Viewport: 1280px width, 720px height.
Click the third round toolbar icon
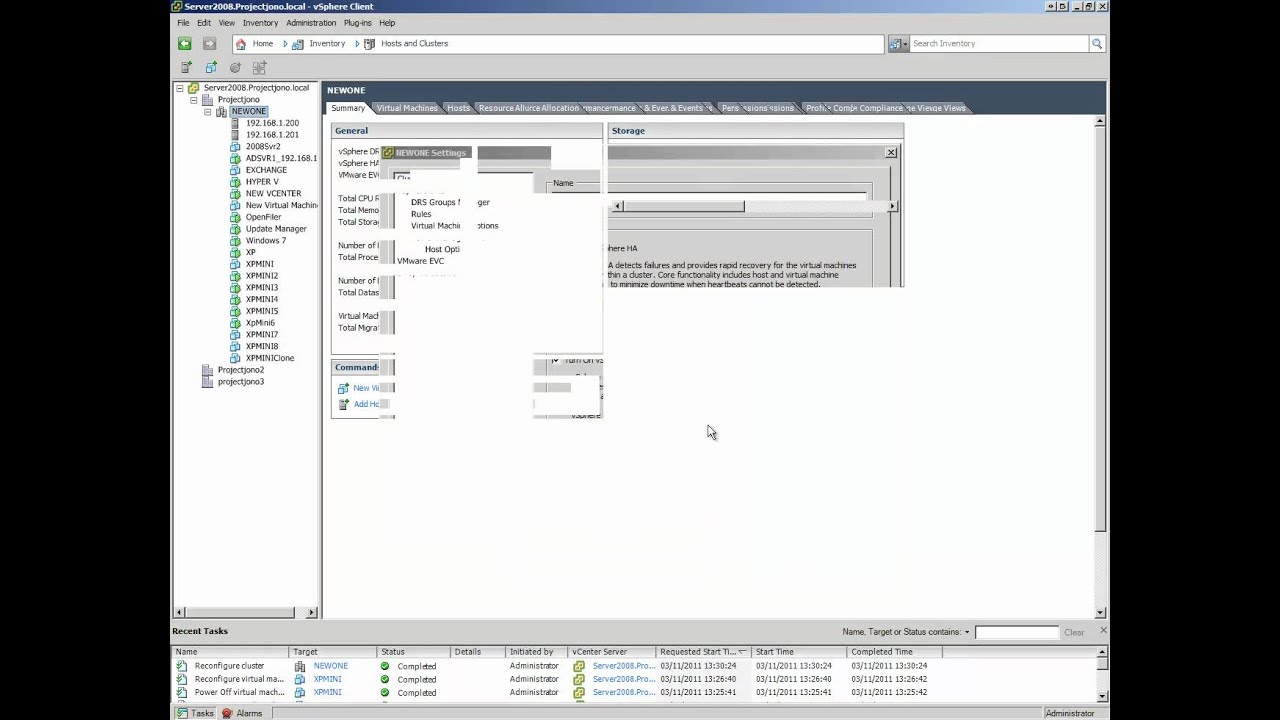(x=235, y=67)
